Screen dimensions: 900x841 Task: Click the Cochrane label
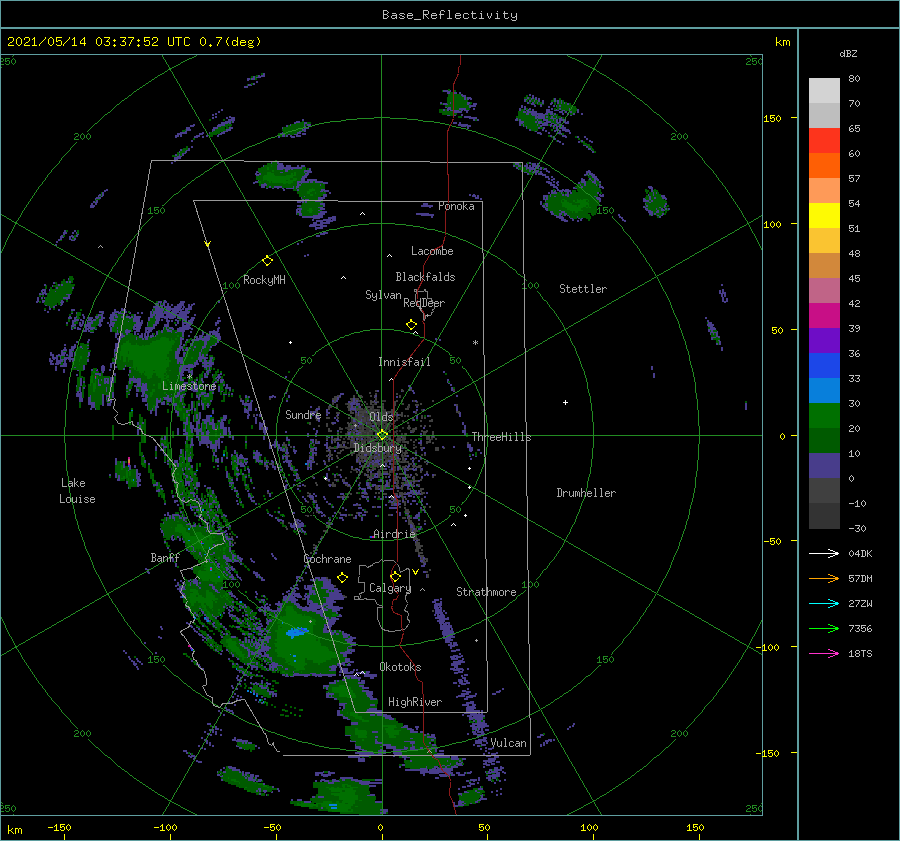(x=327, y=559)
